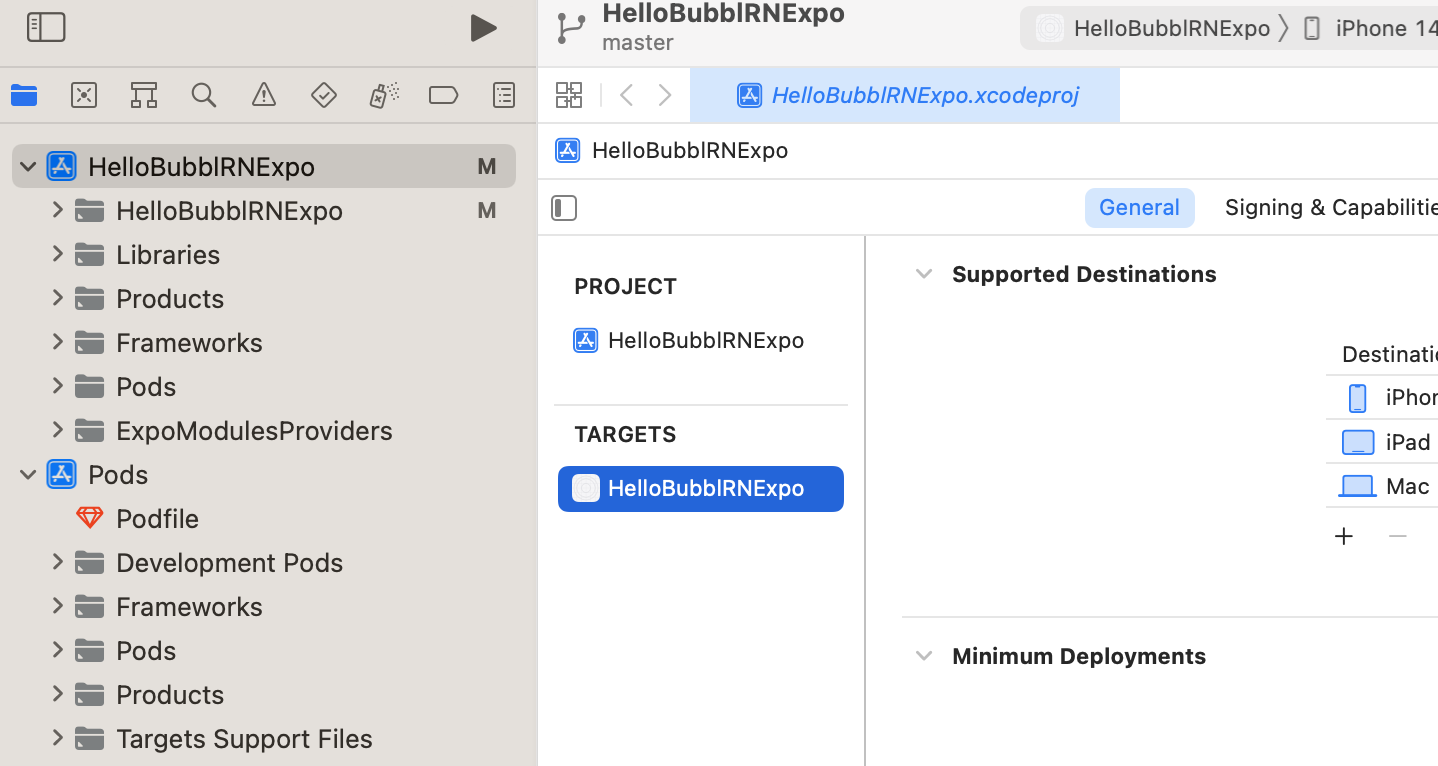Screen dimensions: 1438x766
Task: Expand Frameworks under HelloBubblRNExpo project
Action: (57, 342)
